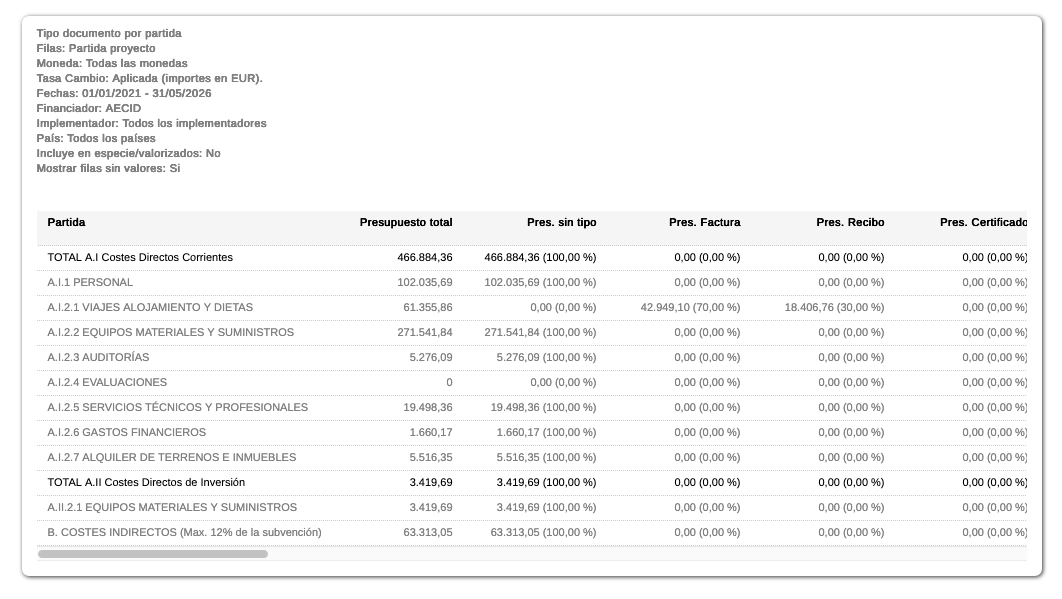Select the TOTAL A.I Costes Directos Corrientes row

coord(140,257)
